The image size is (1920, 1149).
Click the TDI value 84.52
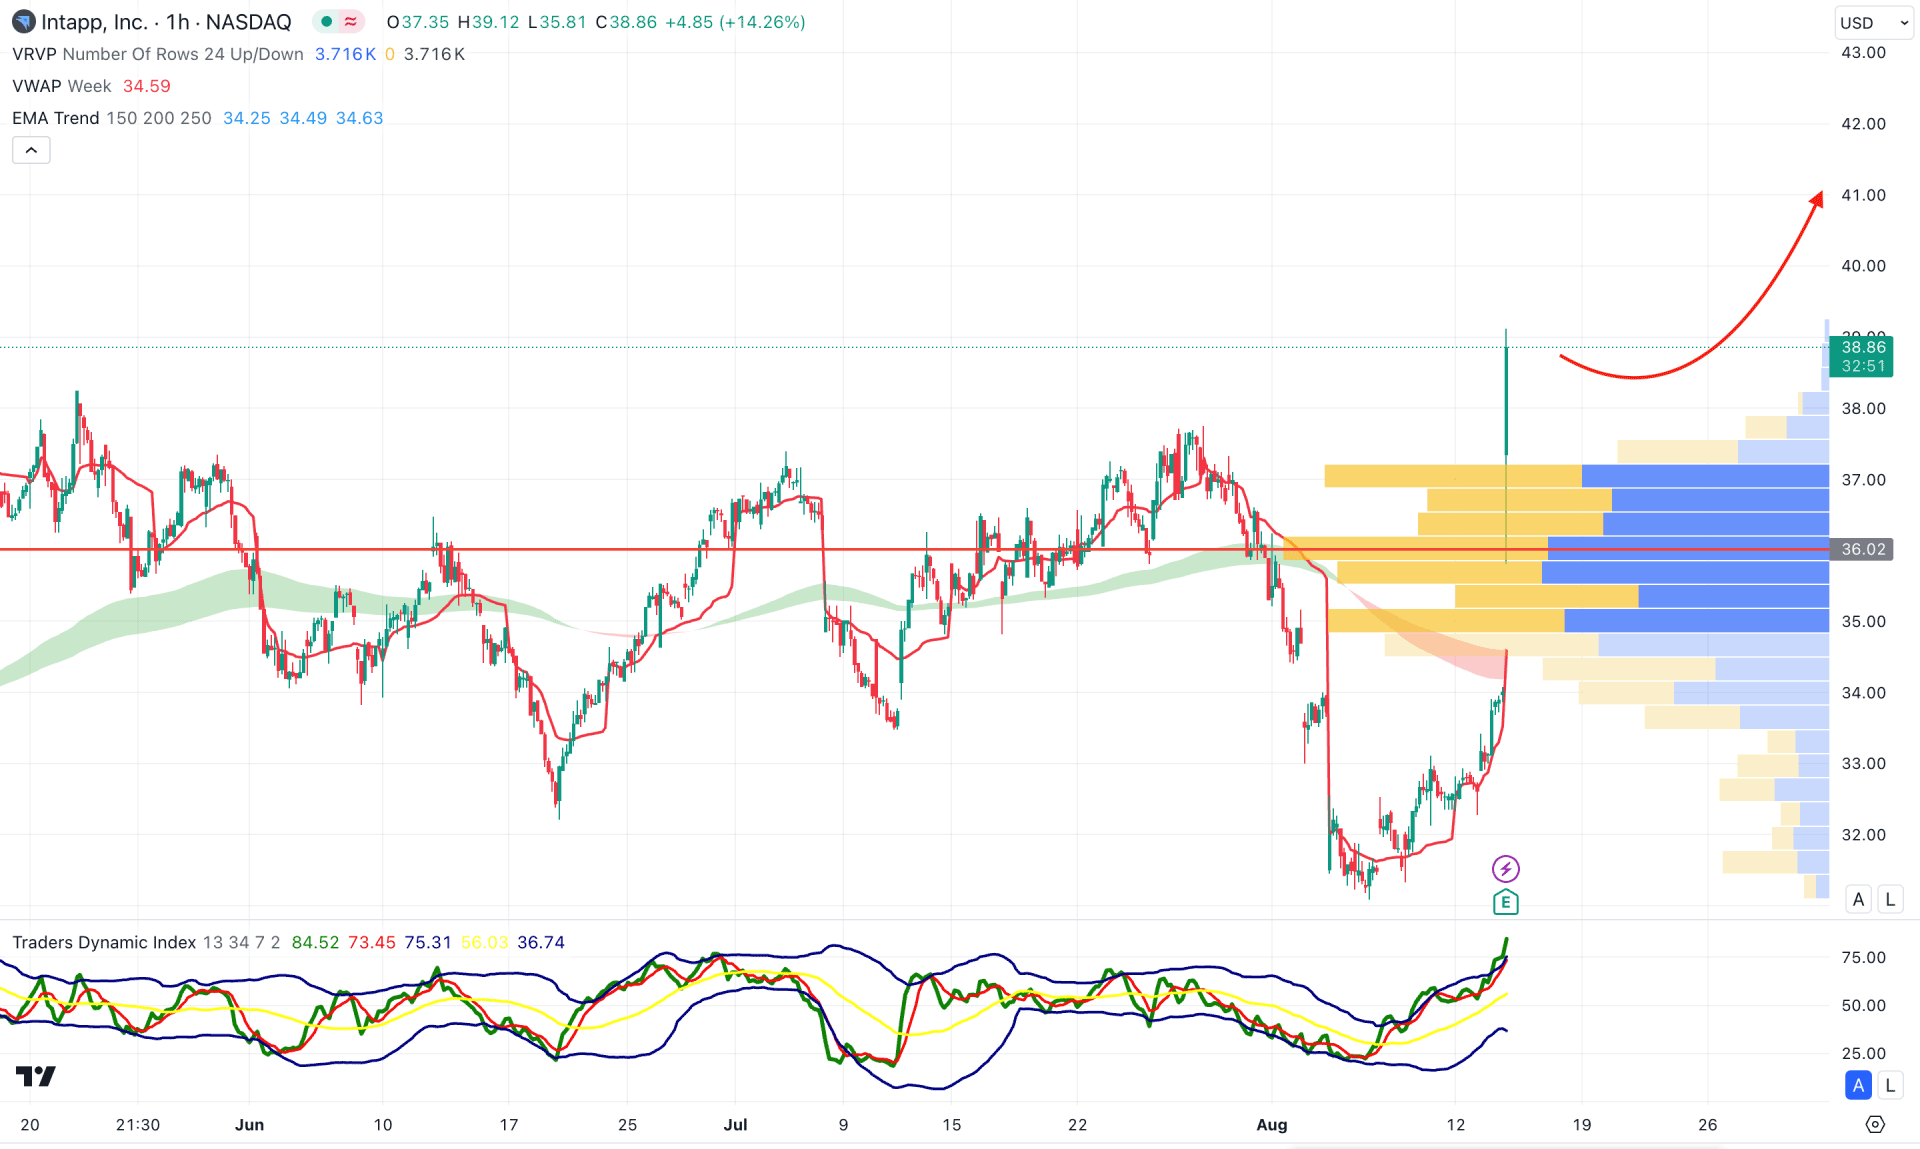(315, 942)
